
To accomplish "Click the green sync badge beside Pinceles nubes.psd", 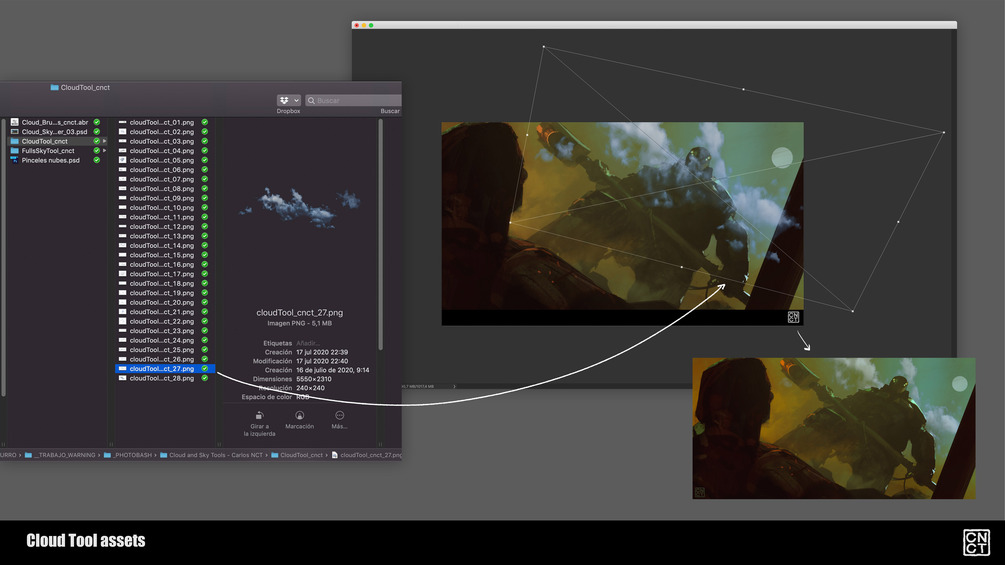I will point(97,160).
